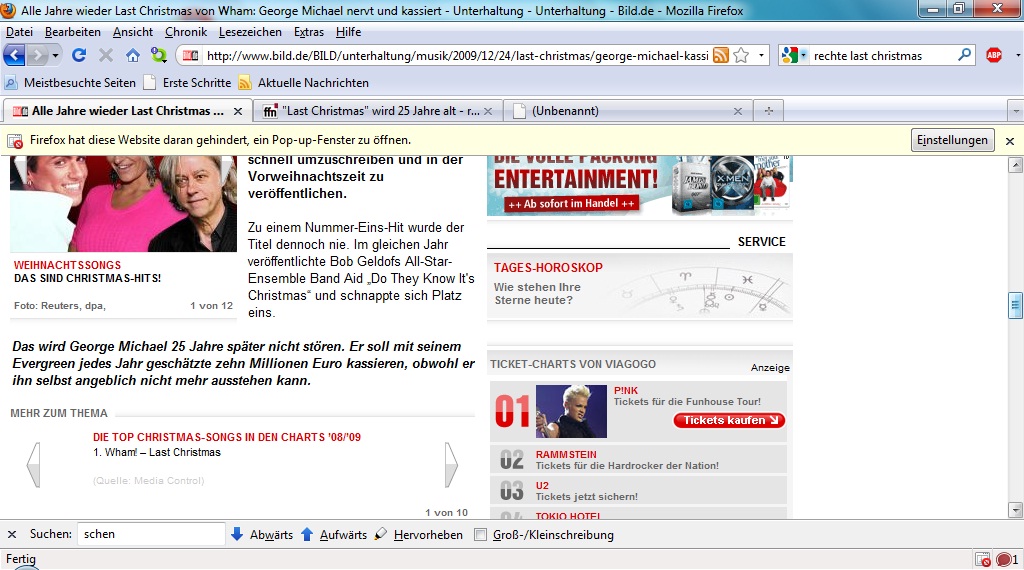Toggle Hervorheben highlight all

click(x=419, y=535)
